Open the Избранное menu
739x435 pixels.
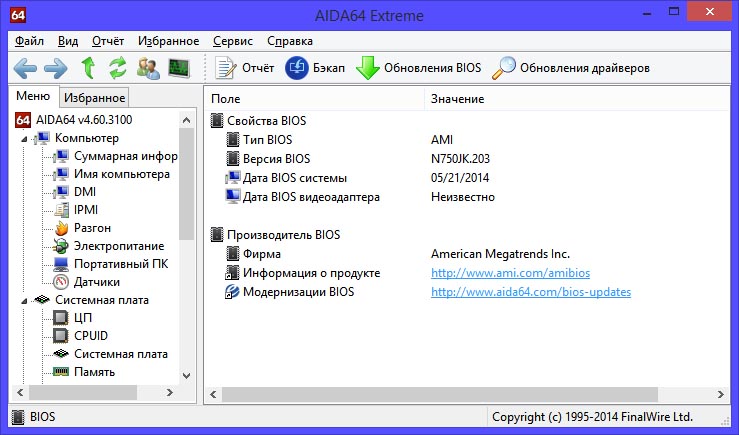168,41
